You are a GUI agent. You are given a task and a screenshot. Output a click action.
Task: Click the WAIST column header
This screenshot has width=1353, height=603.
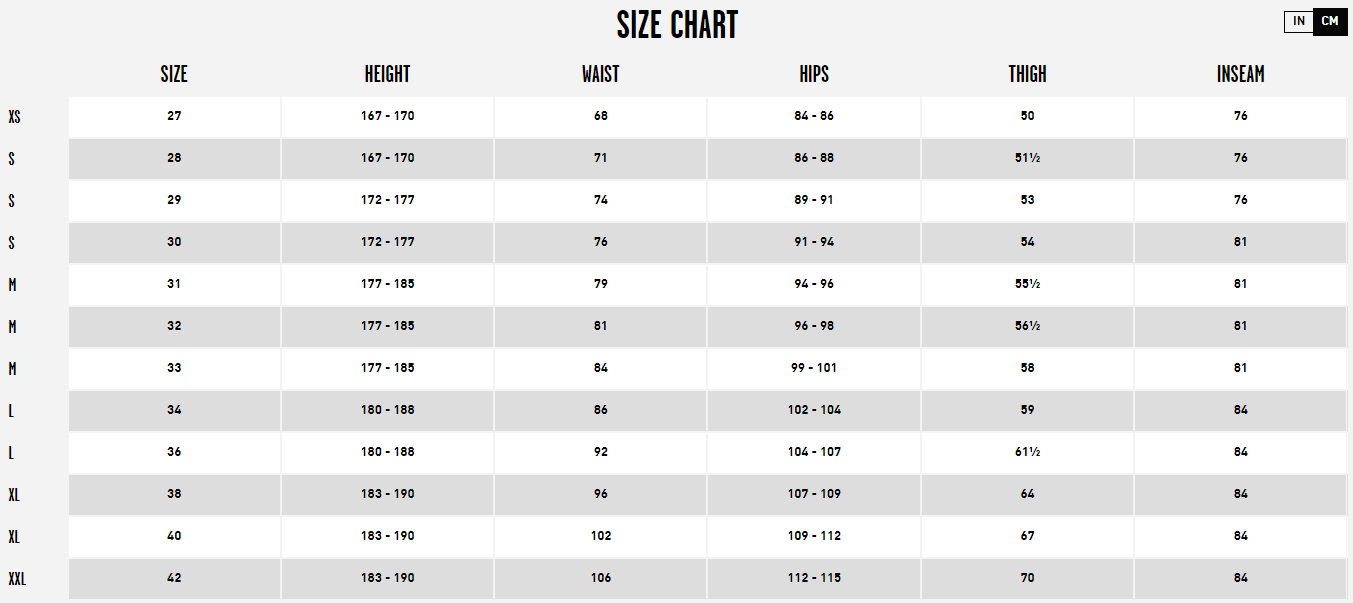600,74
